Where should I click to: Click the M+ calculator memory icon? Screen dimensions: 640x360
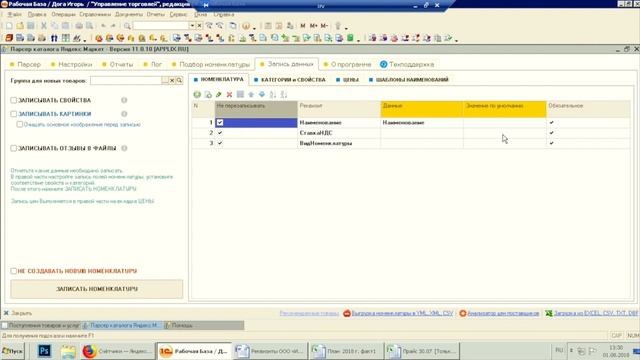[x=313, y=26]
